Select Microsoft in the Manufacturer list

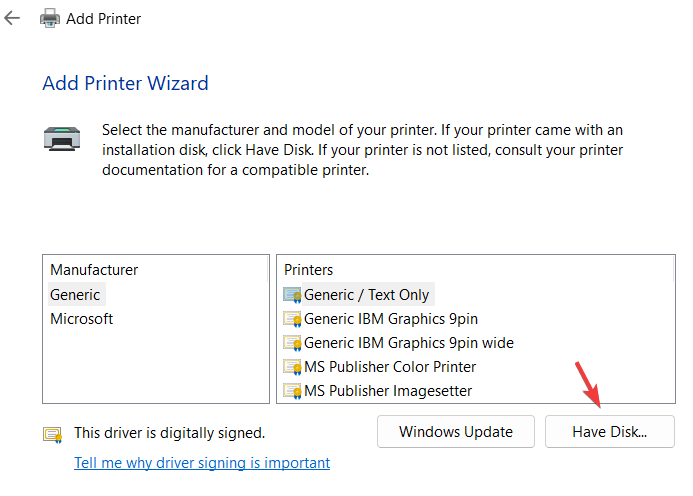point(82,319)
